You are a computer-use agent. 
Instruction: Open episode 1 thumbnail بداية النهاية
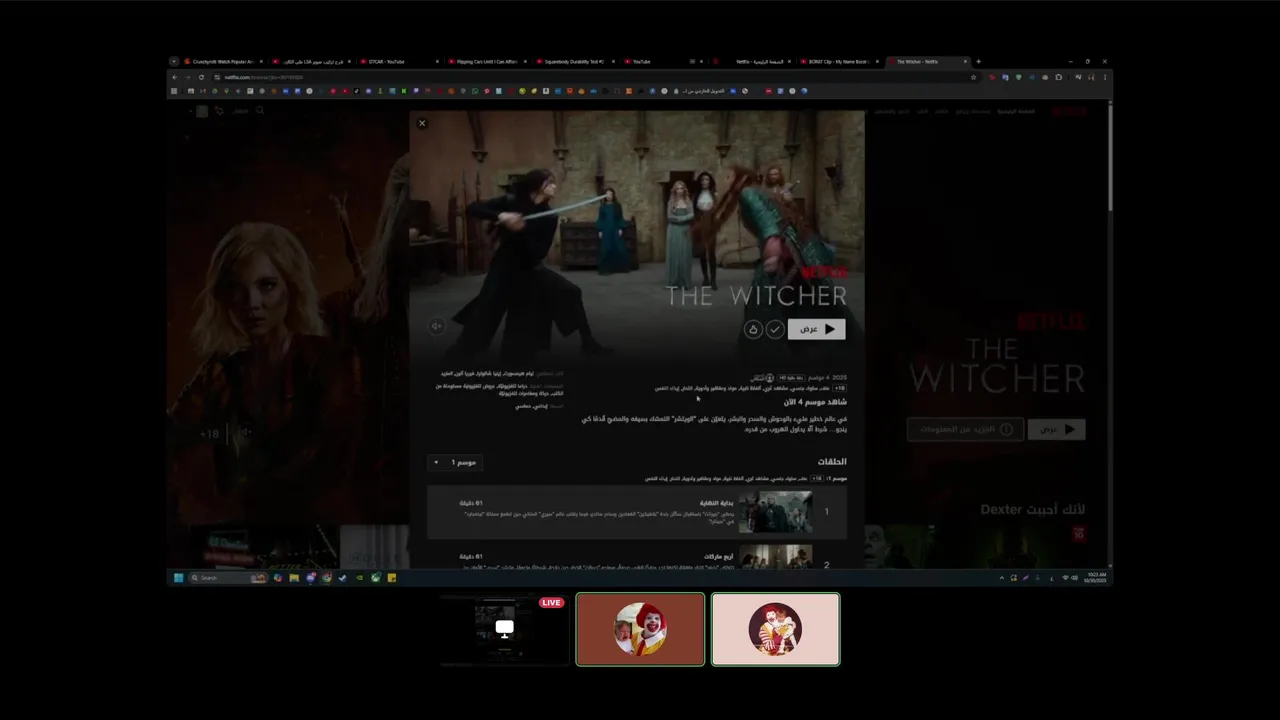click(x=776, y=511)
